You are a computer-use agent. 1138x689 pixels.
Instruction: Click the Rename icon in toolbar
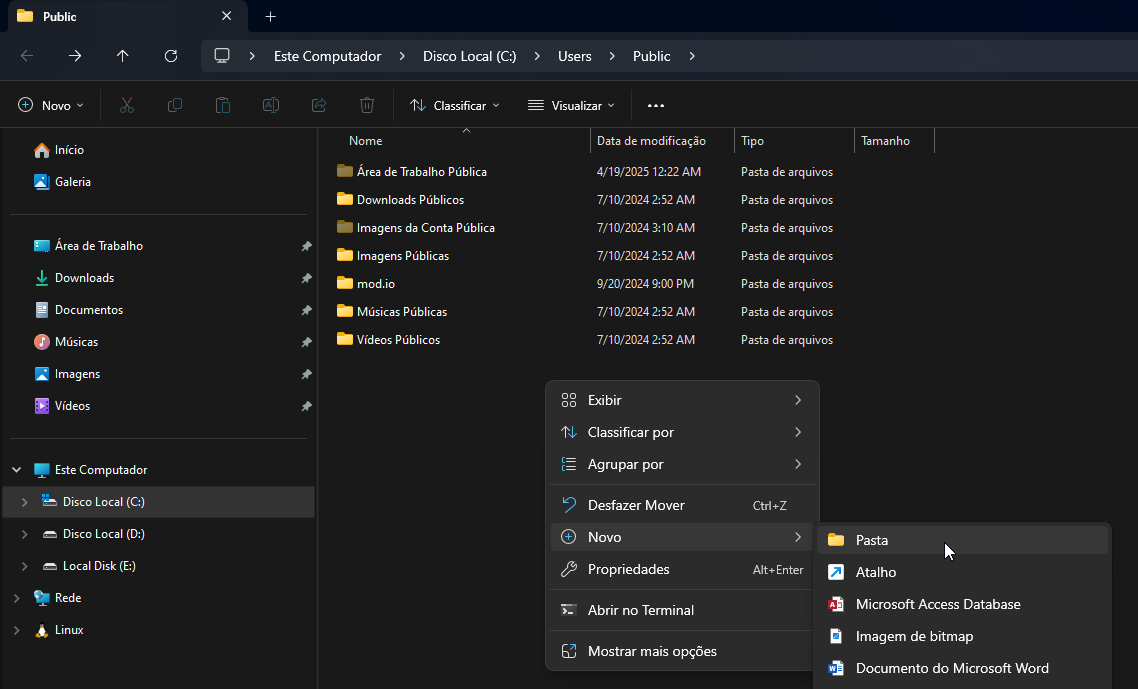pyautogui.click(x=271, y=105)
